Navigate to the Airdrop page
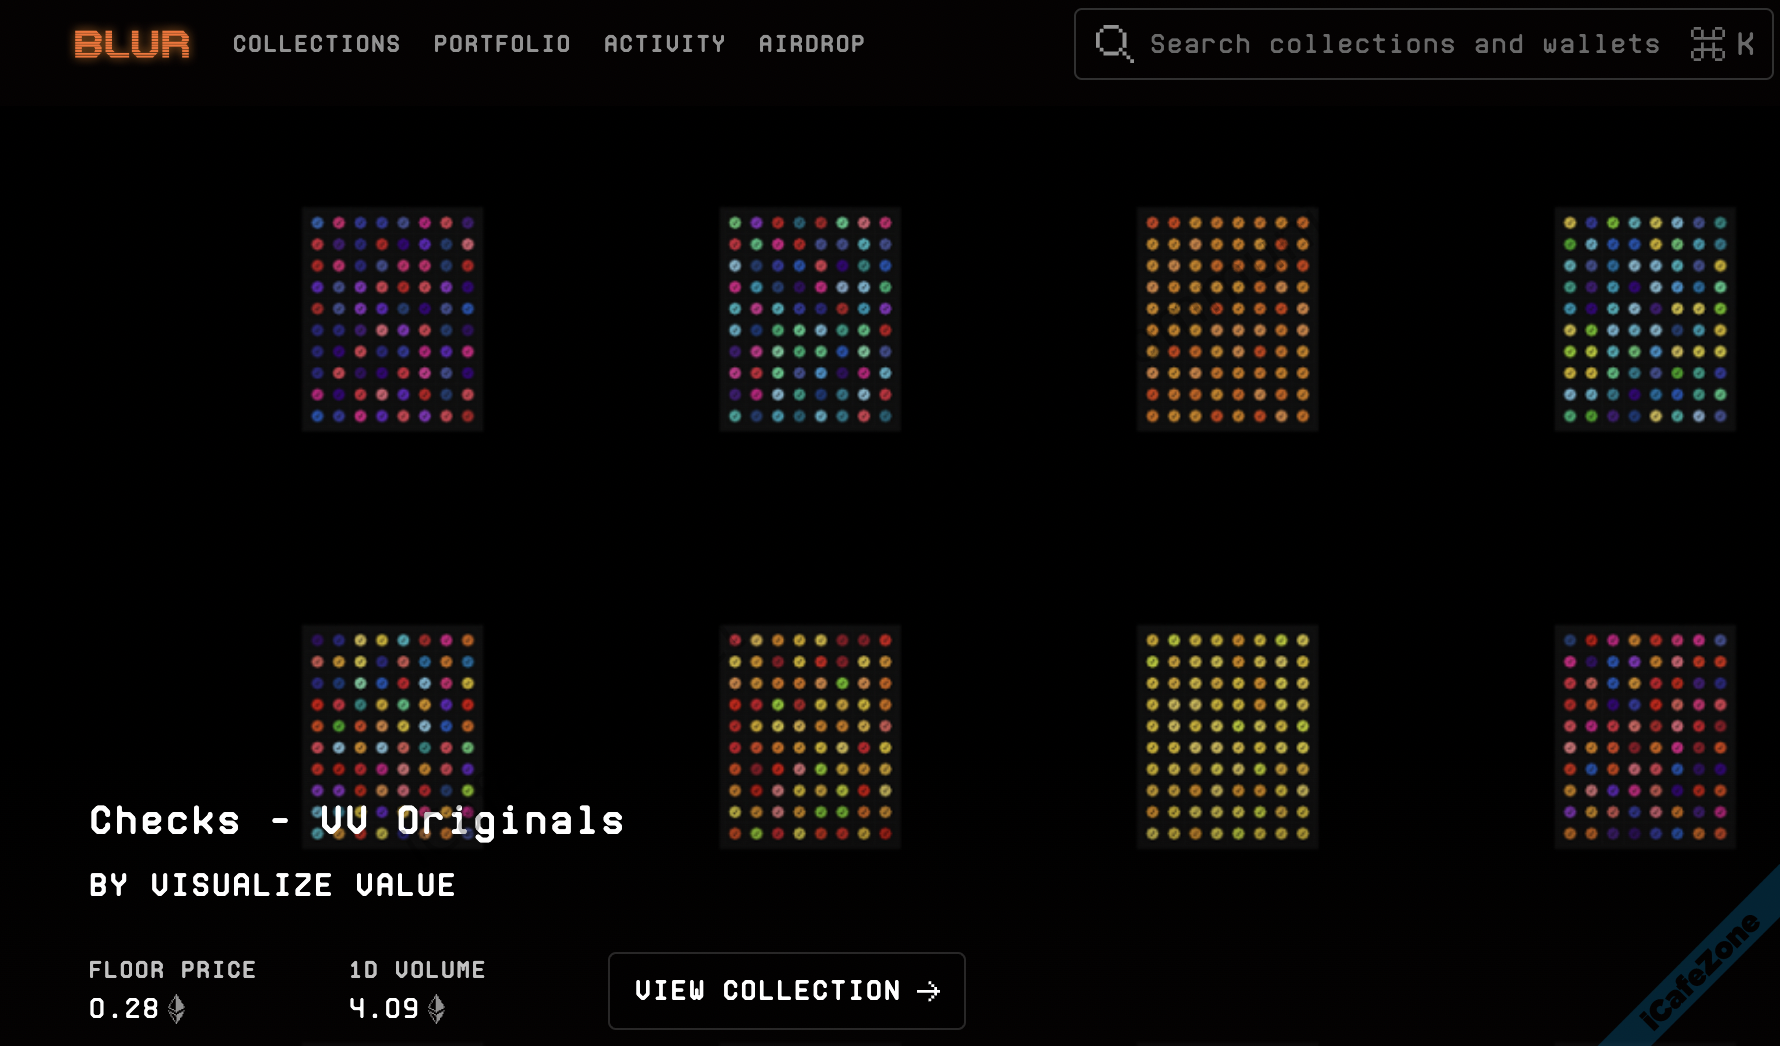This screenshot has height=1046, width=1780. tap(811, 44)
